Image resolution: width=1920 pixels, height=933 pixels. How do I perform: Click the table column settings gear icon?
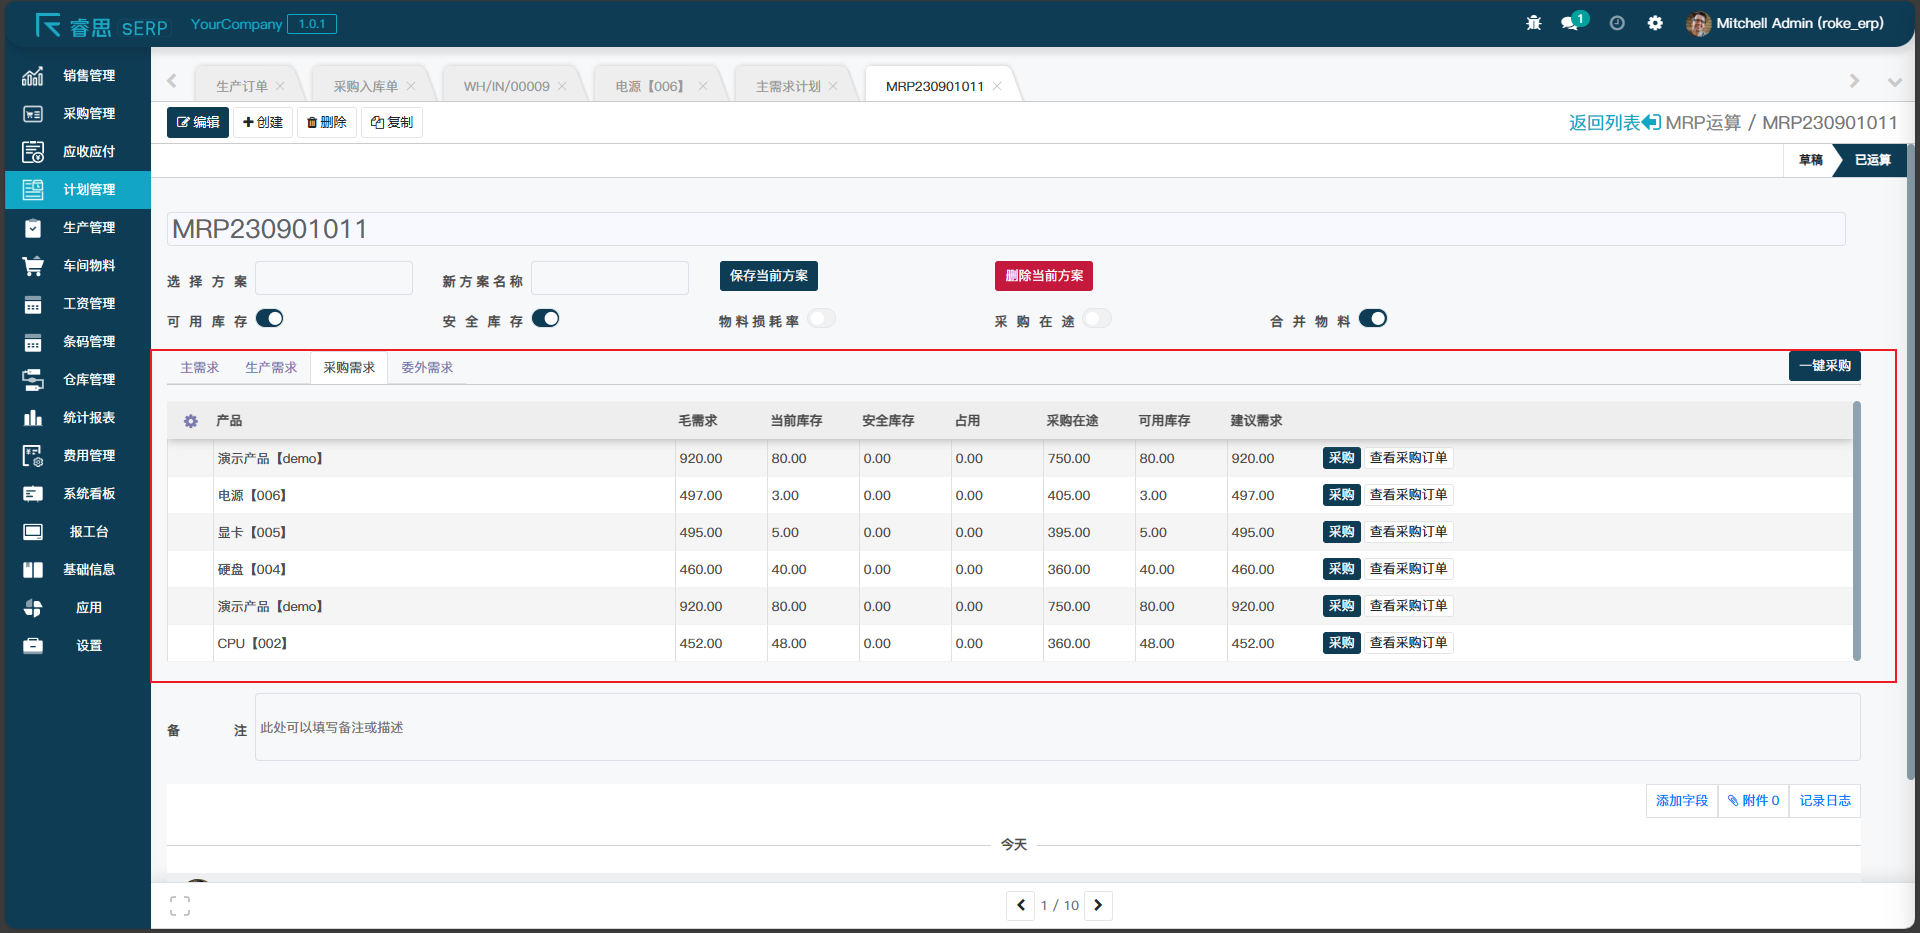click(190, 421)
